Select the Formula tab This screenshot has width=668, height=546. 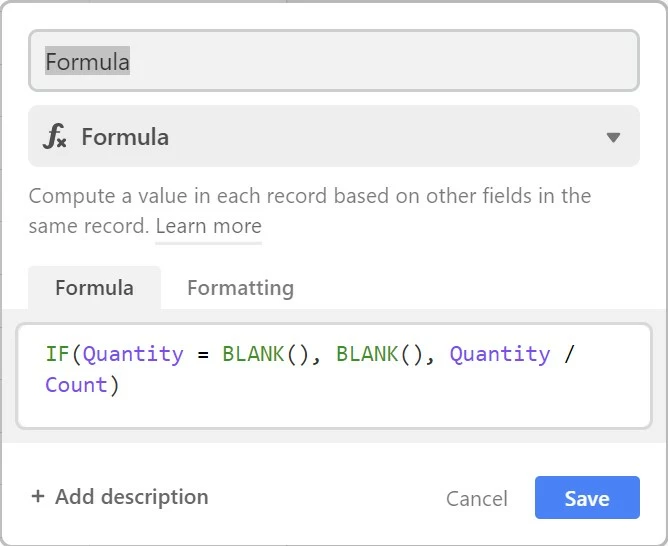coord(94,288)
